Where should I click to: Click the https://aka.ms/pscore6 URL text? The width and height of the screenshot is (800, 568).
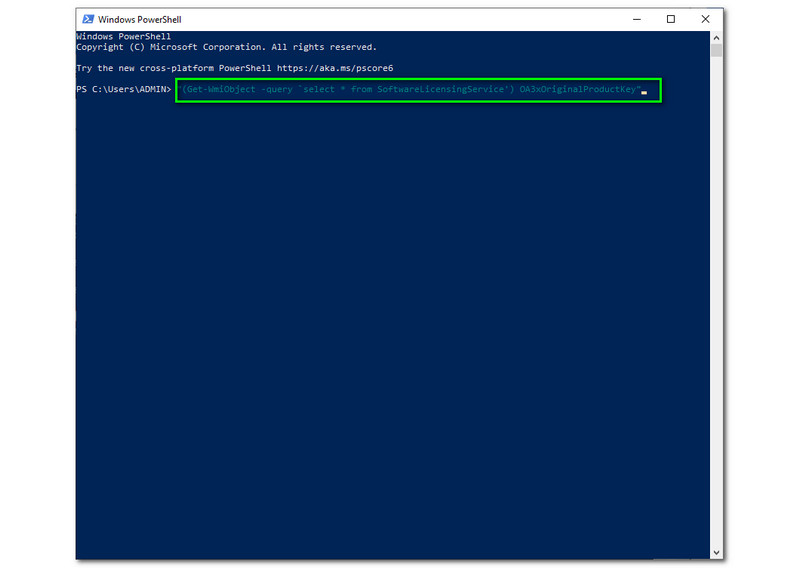point(335,68)
